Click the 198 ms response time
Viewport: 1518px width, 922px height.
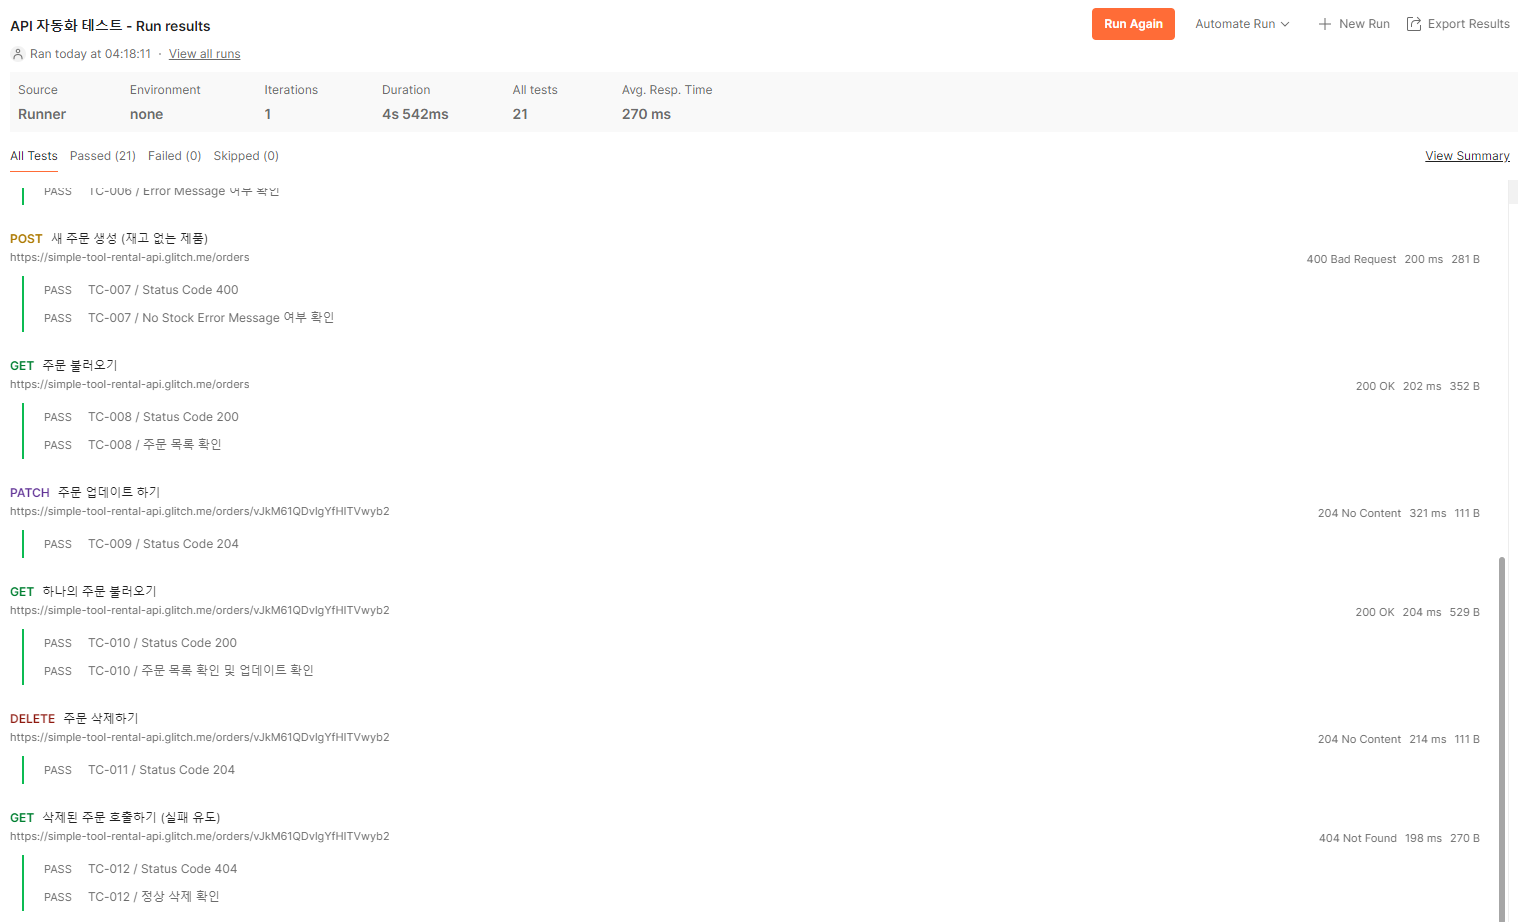click(x=1423, y=838)
